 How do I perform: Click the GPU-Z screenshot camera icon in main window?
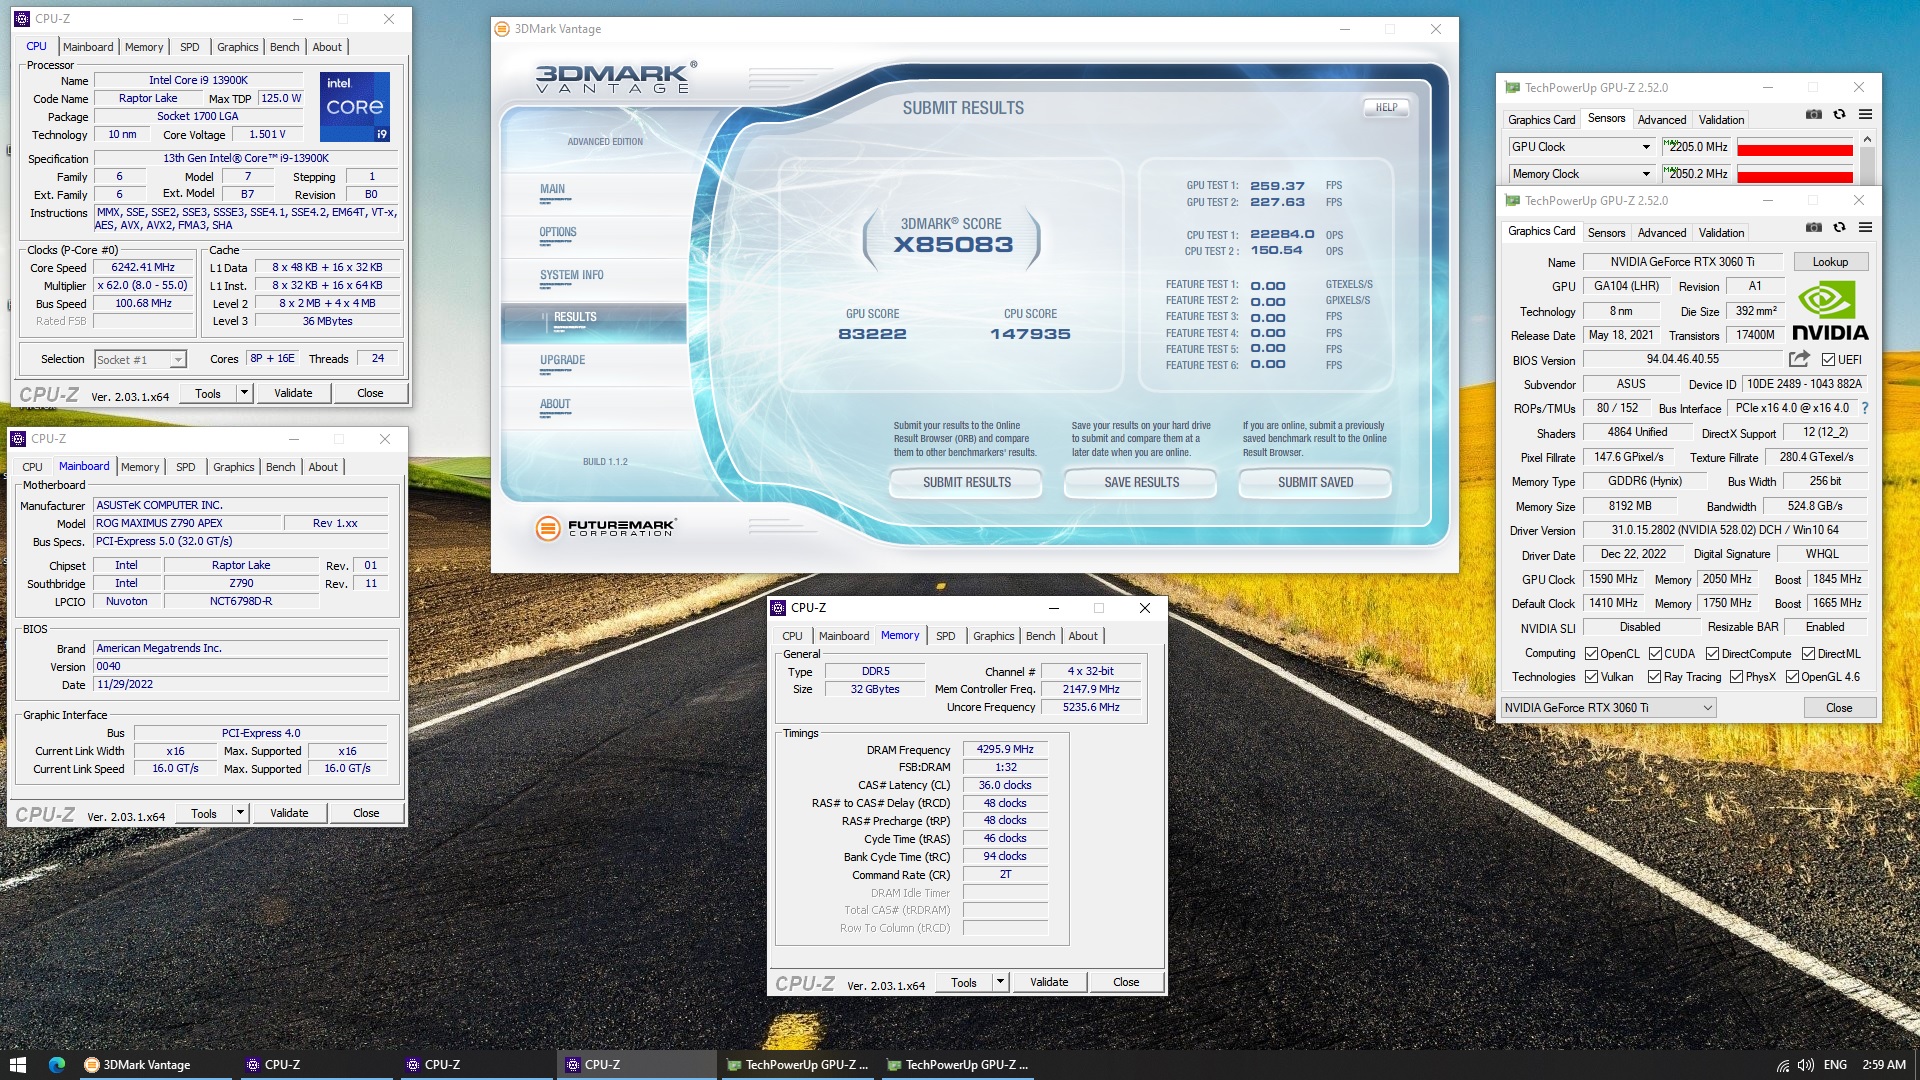[1813, 228]
